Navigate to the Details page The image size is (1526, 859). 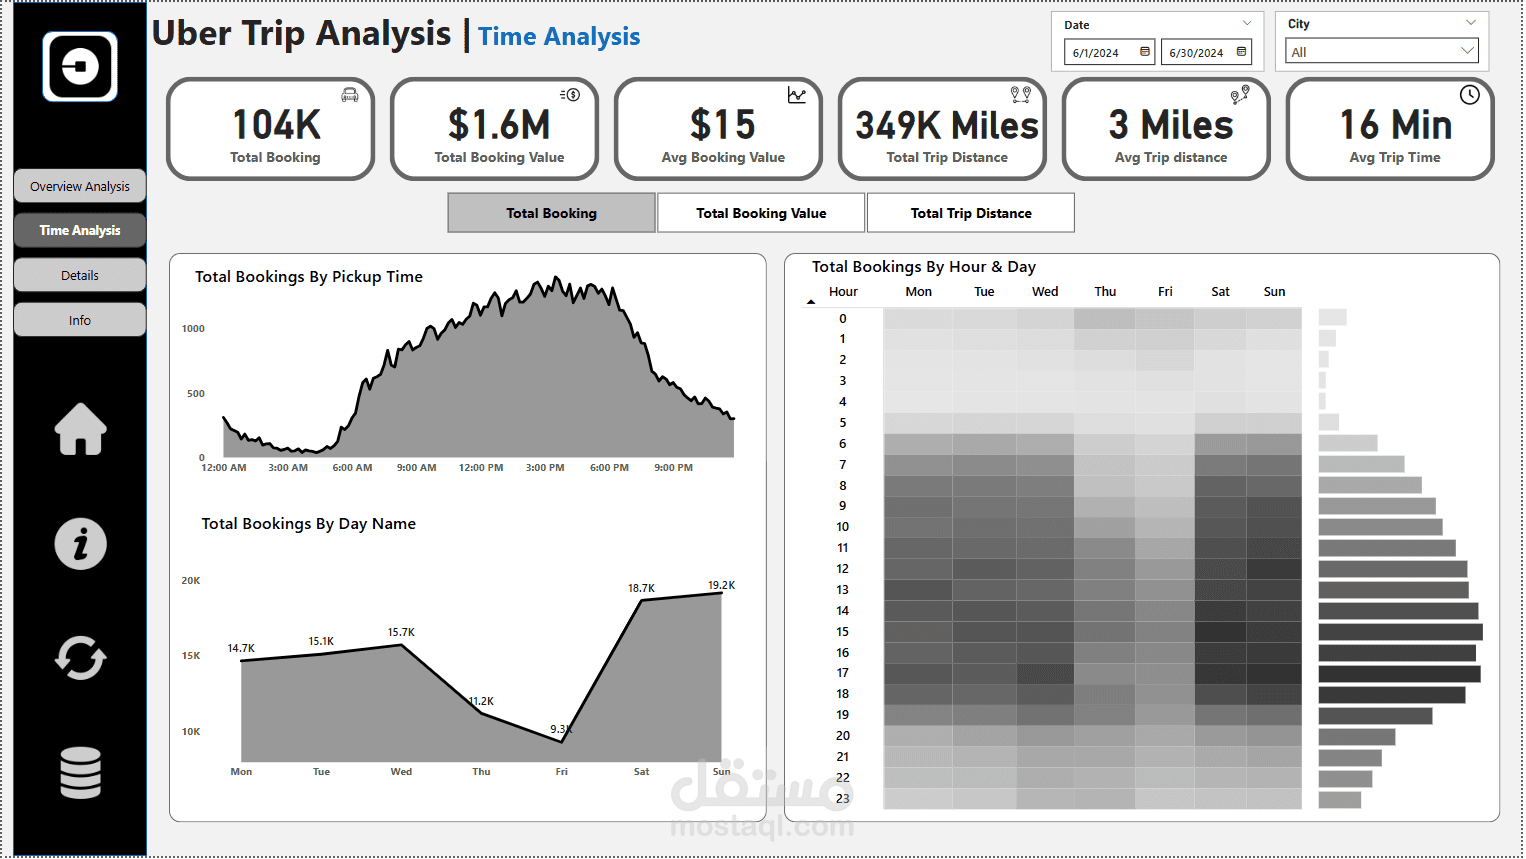click(x=80, y=275)
